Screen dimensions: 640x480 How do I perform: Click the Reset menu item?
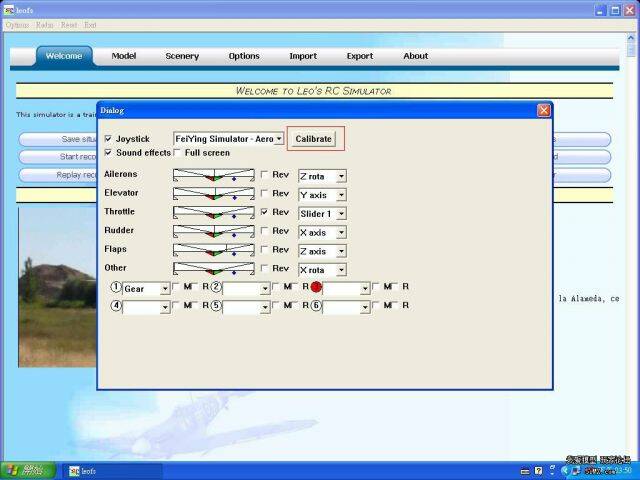coord(69,25)
